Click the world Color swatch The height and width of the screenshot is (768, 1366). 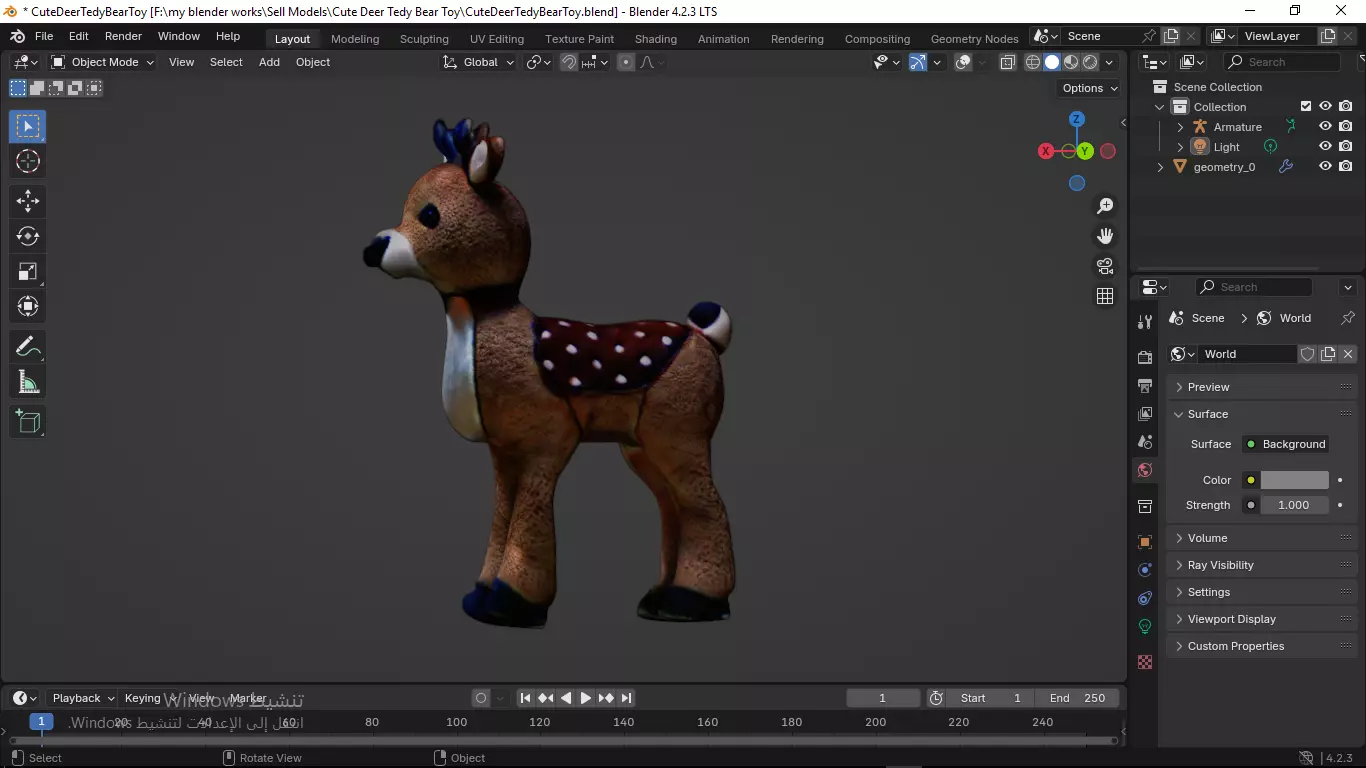pos(1295,480)
